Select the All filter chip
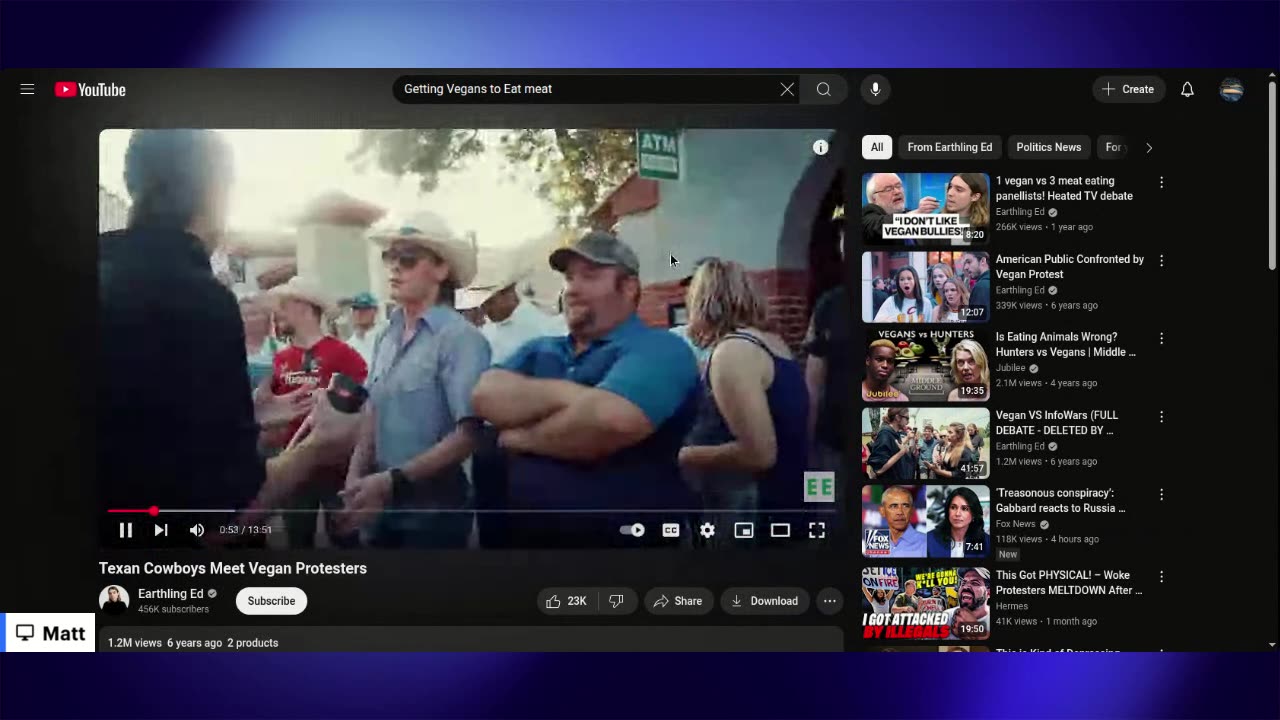 (x=877, y=147)
